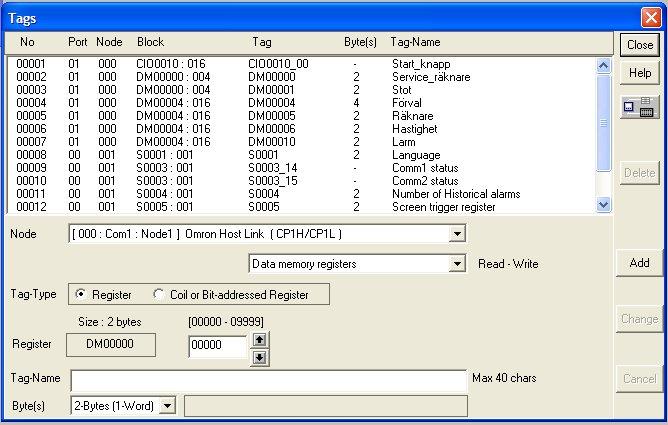
Task: Click block cell S0005 : 001
Action: pos(164,207)
